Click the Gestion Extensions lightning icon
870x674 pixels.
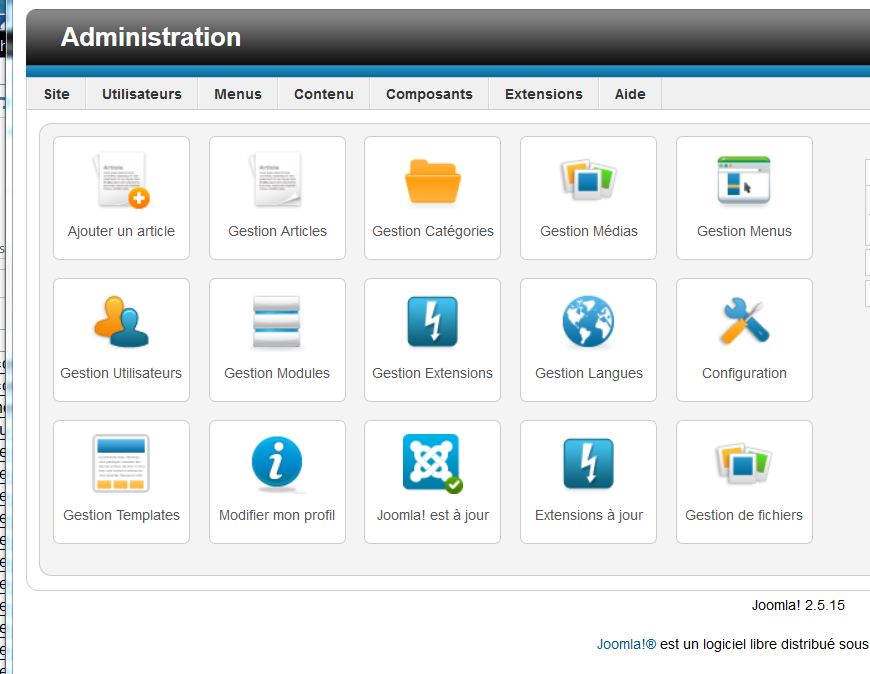pyautogui.click(x=432, y=323)
